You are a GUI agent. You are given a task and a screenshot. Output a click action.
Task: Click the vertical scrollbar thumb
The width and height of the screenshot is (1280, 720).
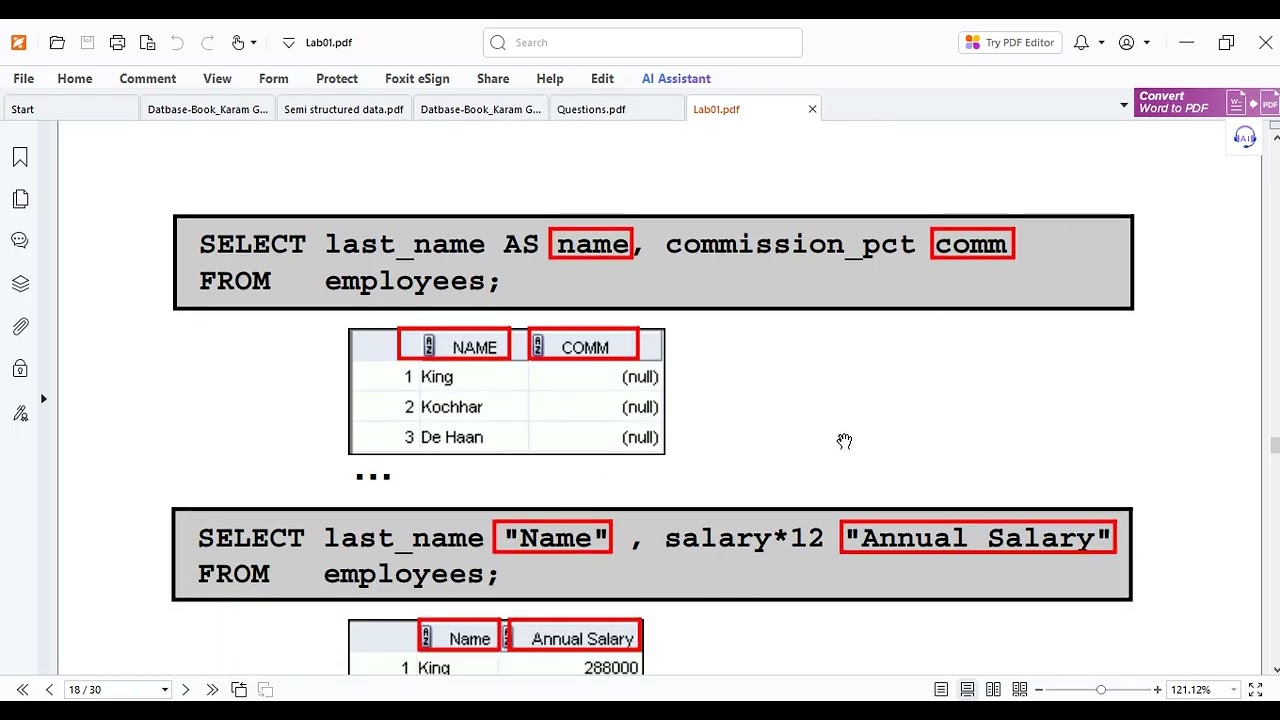point(1274,446)
